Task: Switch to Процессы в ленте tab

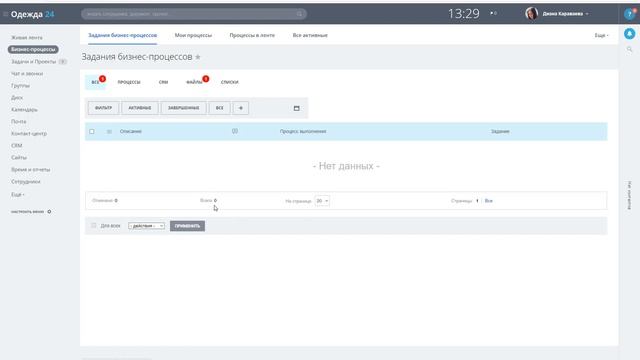Action: click(x=252, y=36)
